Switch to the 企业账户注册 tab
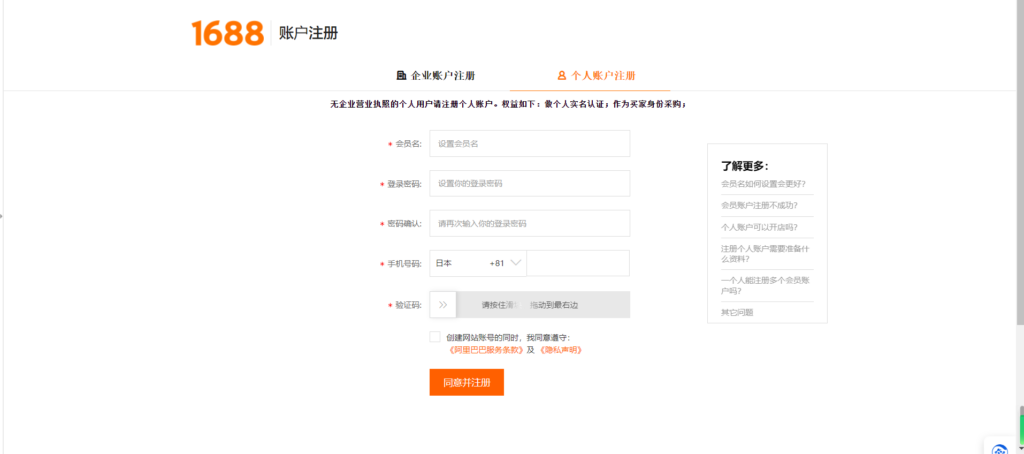The width and height of the screenshot is (1024, 454). point(436,75)
